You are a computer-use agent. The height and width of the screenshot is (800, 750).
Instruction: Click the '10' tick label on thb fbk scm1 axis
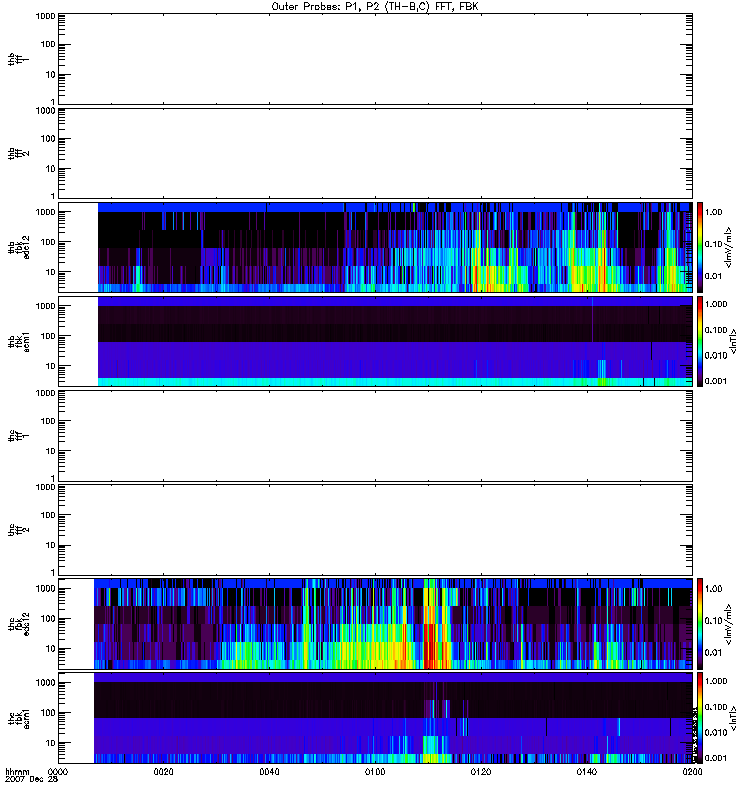coord(51,366)
